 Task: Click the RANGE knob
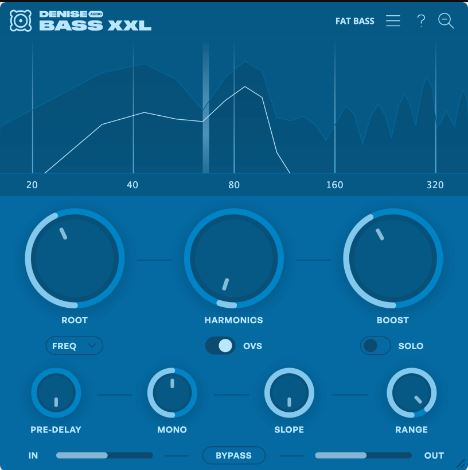point(412,393)
